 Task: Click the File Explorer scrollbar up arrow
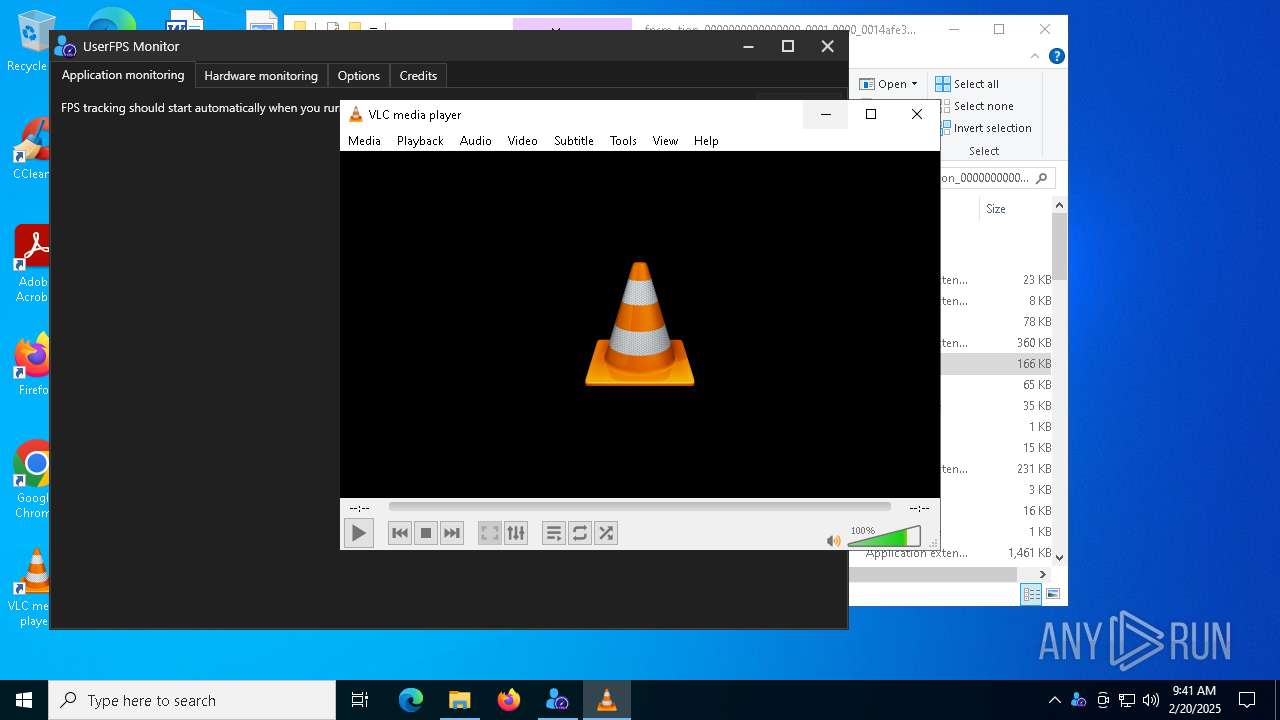tap(1060, 205)
